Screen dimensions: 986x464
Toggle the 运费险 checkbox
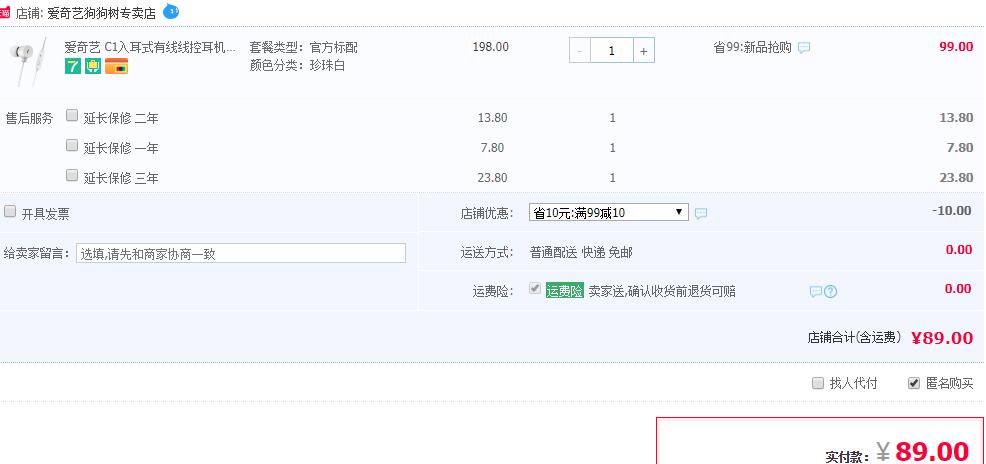click(x=535, y=289)
